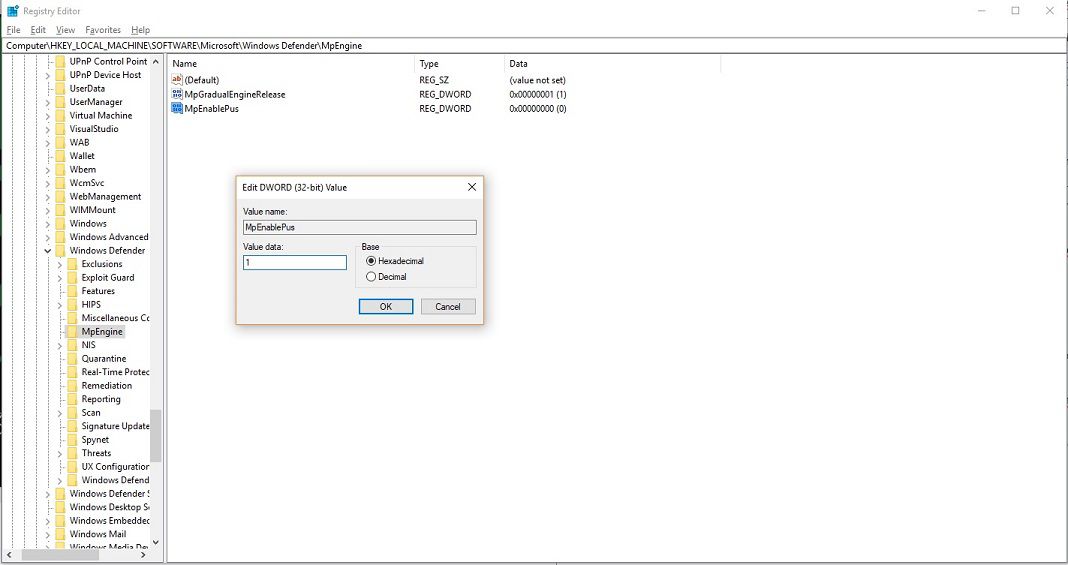Viewport: 1068px width, 565px height.
Task: Expand the Exploit Guard key
Action: (60, 278)
